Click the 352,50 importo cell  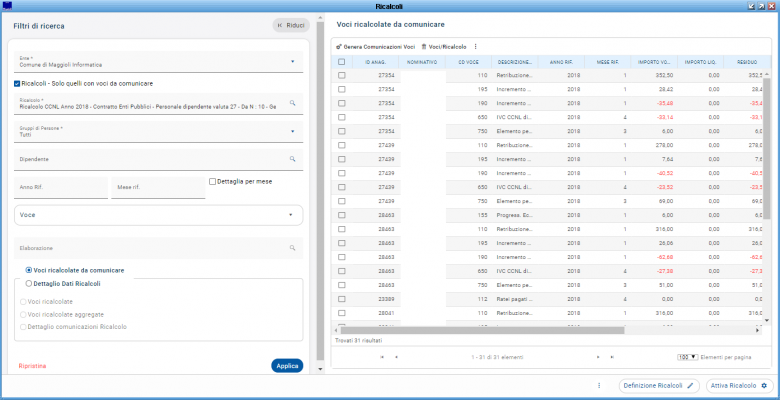click(x=654, y=76)
